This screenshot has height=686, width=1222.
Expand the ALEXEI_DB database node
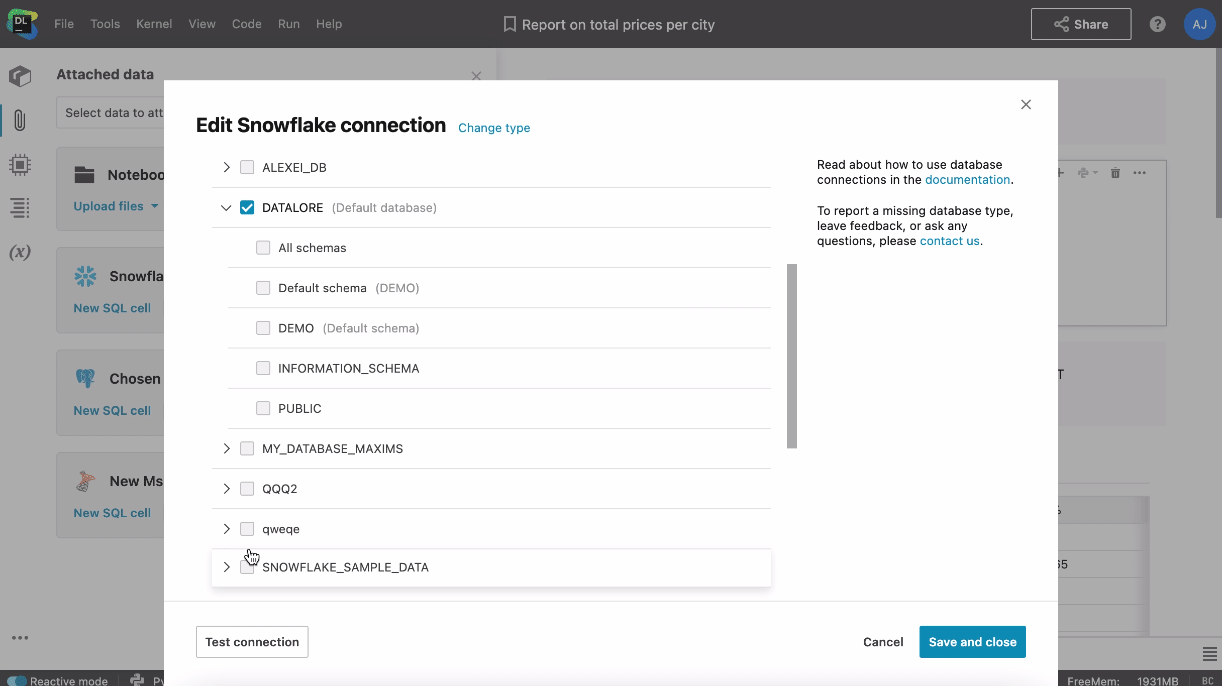[x=226, y=167]
